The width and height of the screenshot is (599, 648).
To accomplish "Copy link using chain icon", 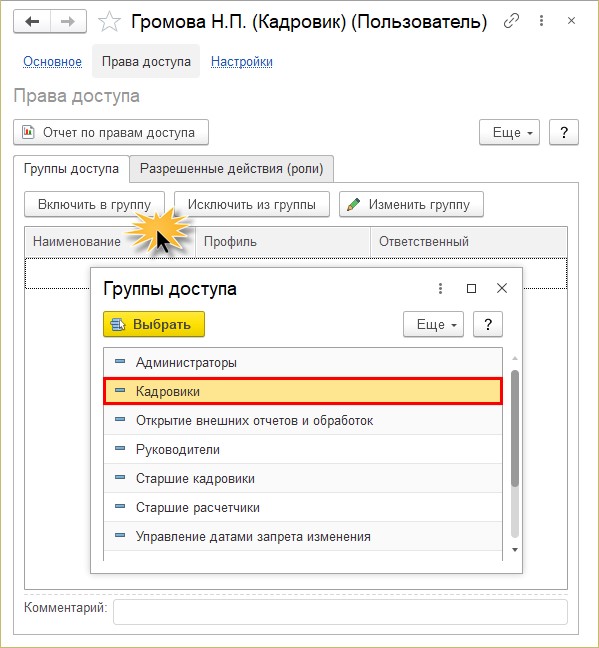I will 511,21.
